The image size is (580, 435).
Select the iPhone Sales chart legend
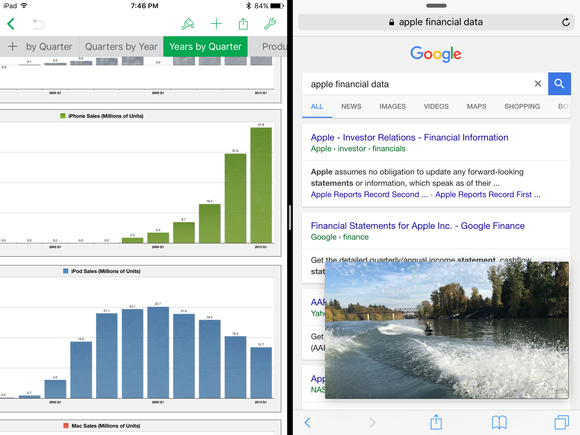pyautogui.click(x=102, y=116)
